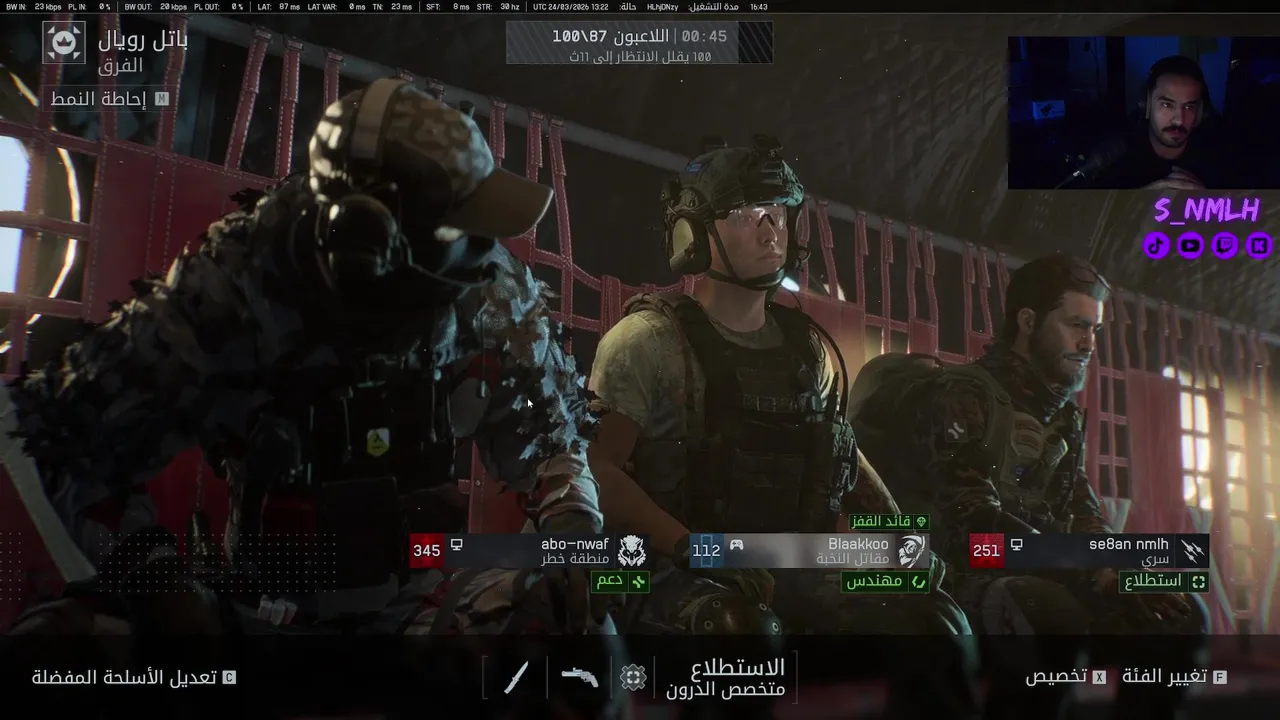This screenshot has height=720, width=1280.
Task: Click the F key hint icon
Action: pos(1220,677)
